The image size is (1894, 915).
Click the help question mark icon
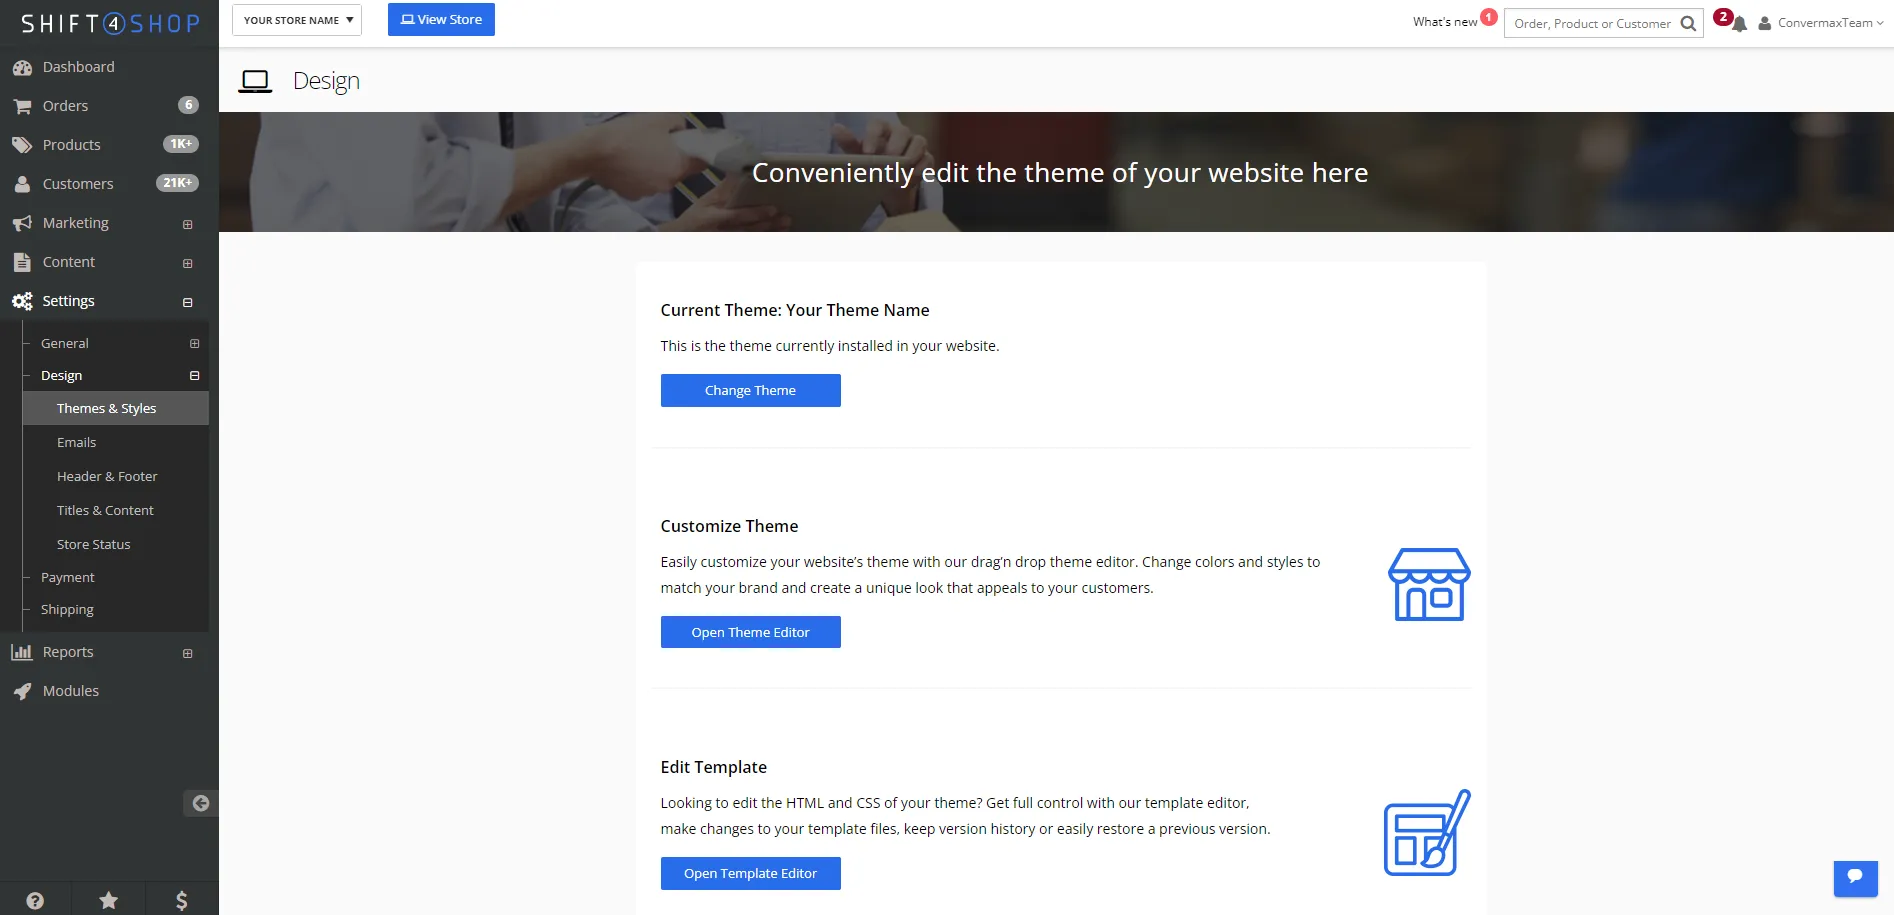click(35, 900)
